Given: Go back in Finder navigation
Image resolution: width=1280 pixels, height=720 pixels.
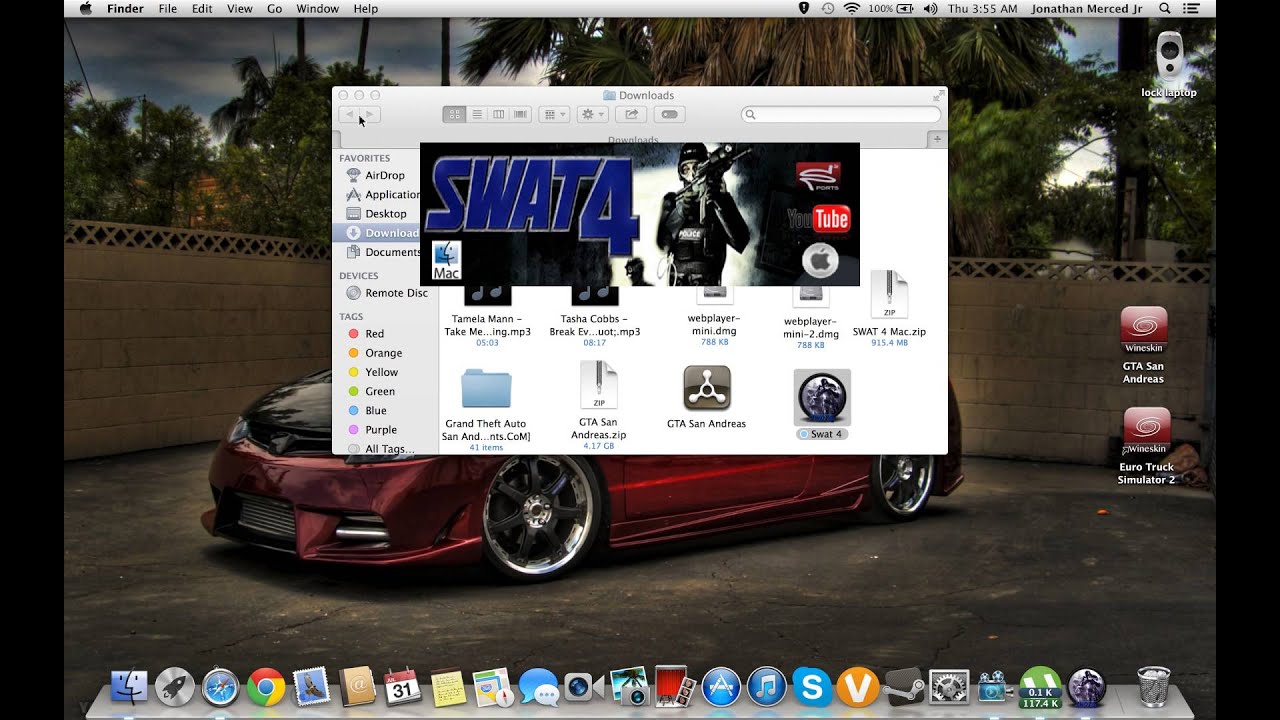Looking at the screenshot, I should coord(348,115).
